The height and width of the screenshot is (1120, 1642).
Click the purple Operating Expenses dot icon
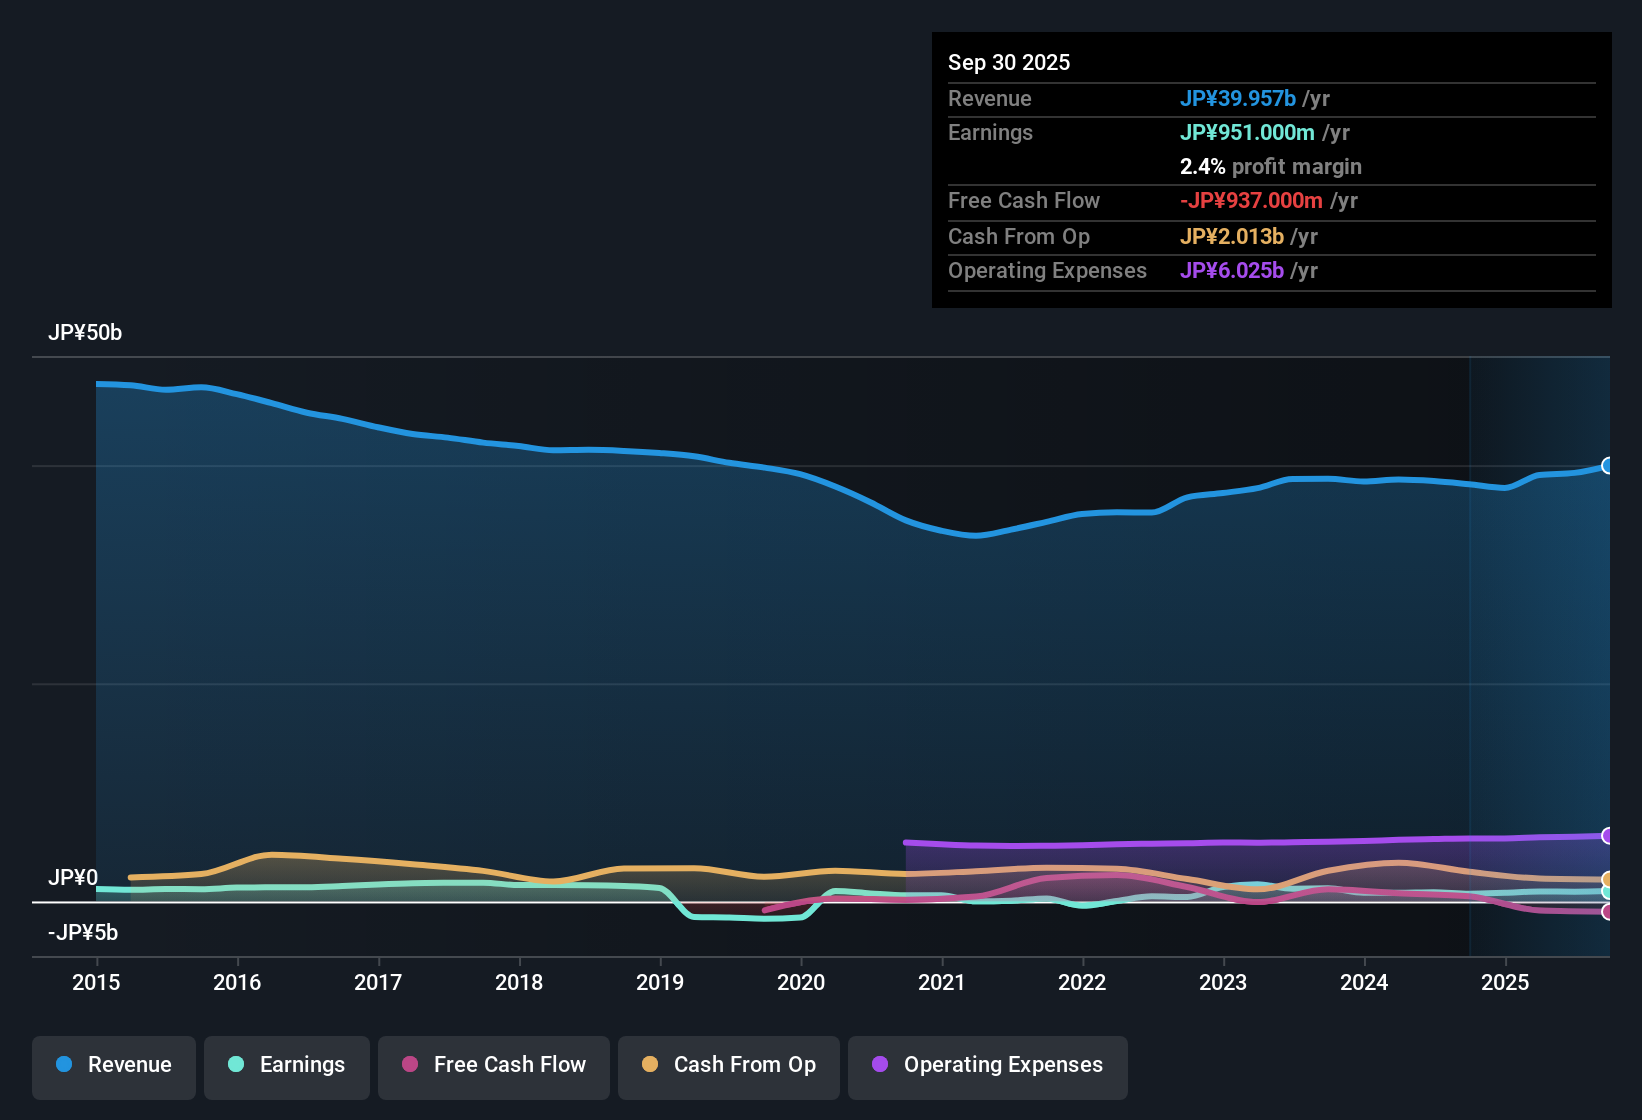pos(879,1065)
